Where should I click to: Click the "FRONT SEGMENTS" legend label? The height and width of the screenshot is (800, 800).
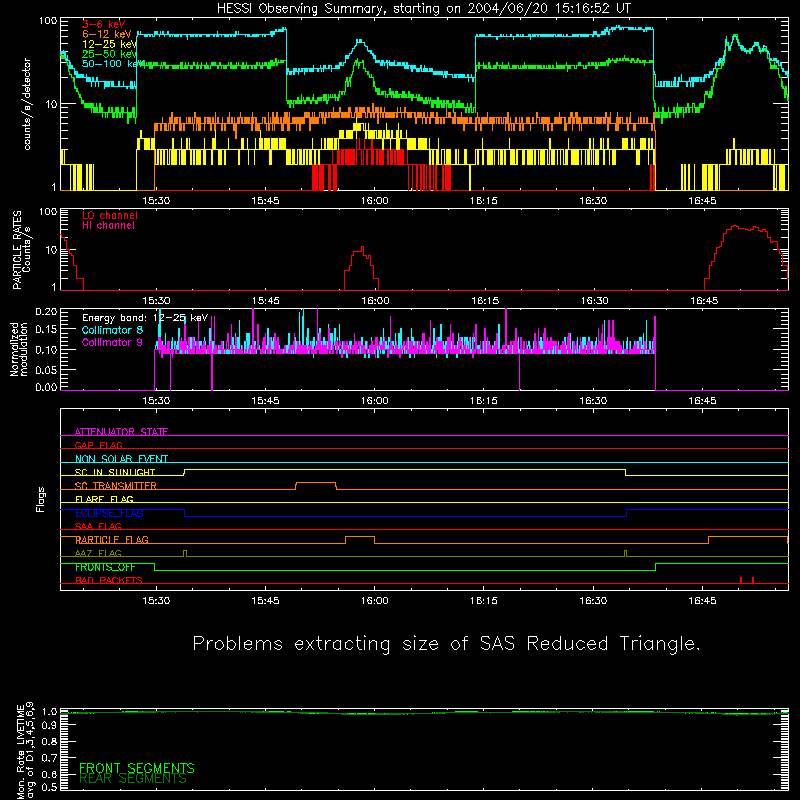137,768
